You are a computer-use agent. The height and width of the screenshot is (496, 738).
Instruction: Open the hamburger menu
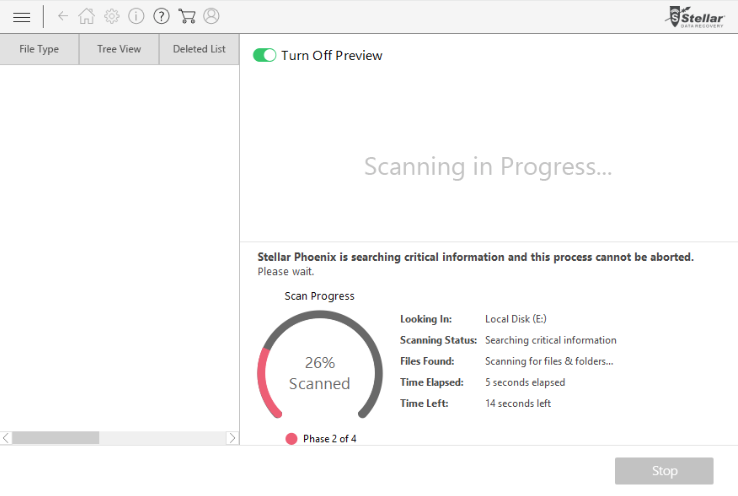pyautogui.click(x=21, y=17)
